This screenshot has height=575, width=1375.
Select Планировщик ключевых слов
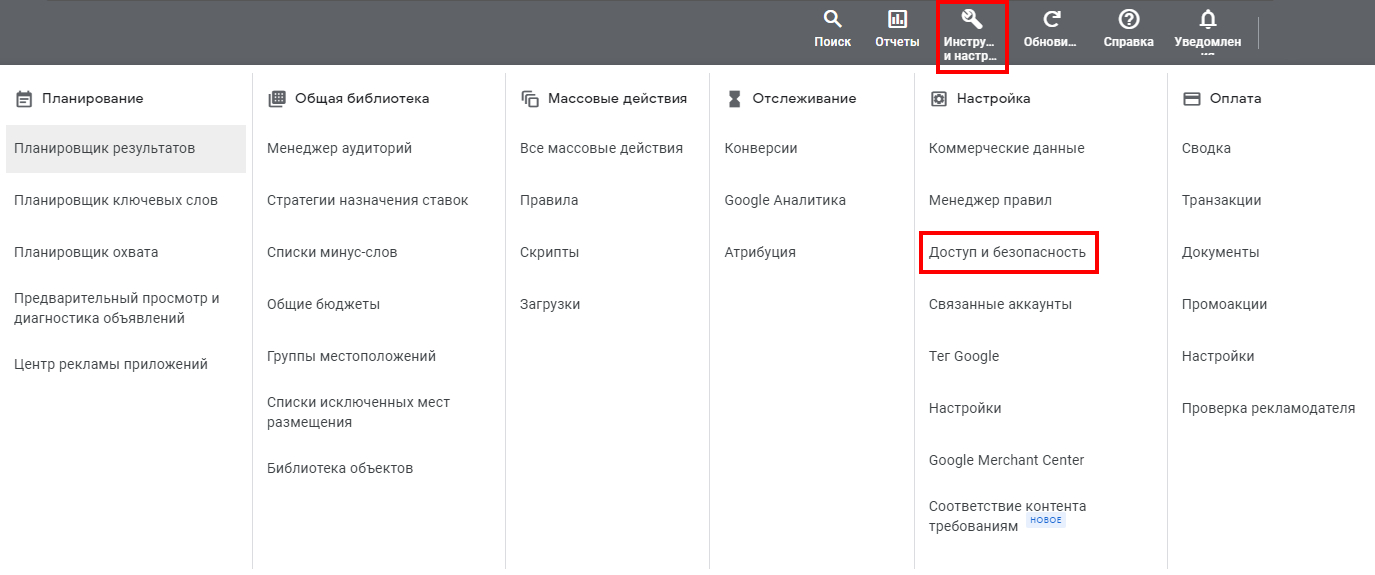(115, 201)
